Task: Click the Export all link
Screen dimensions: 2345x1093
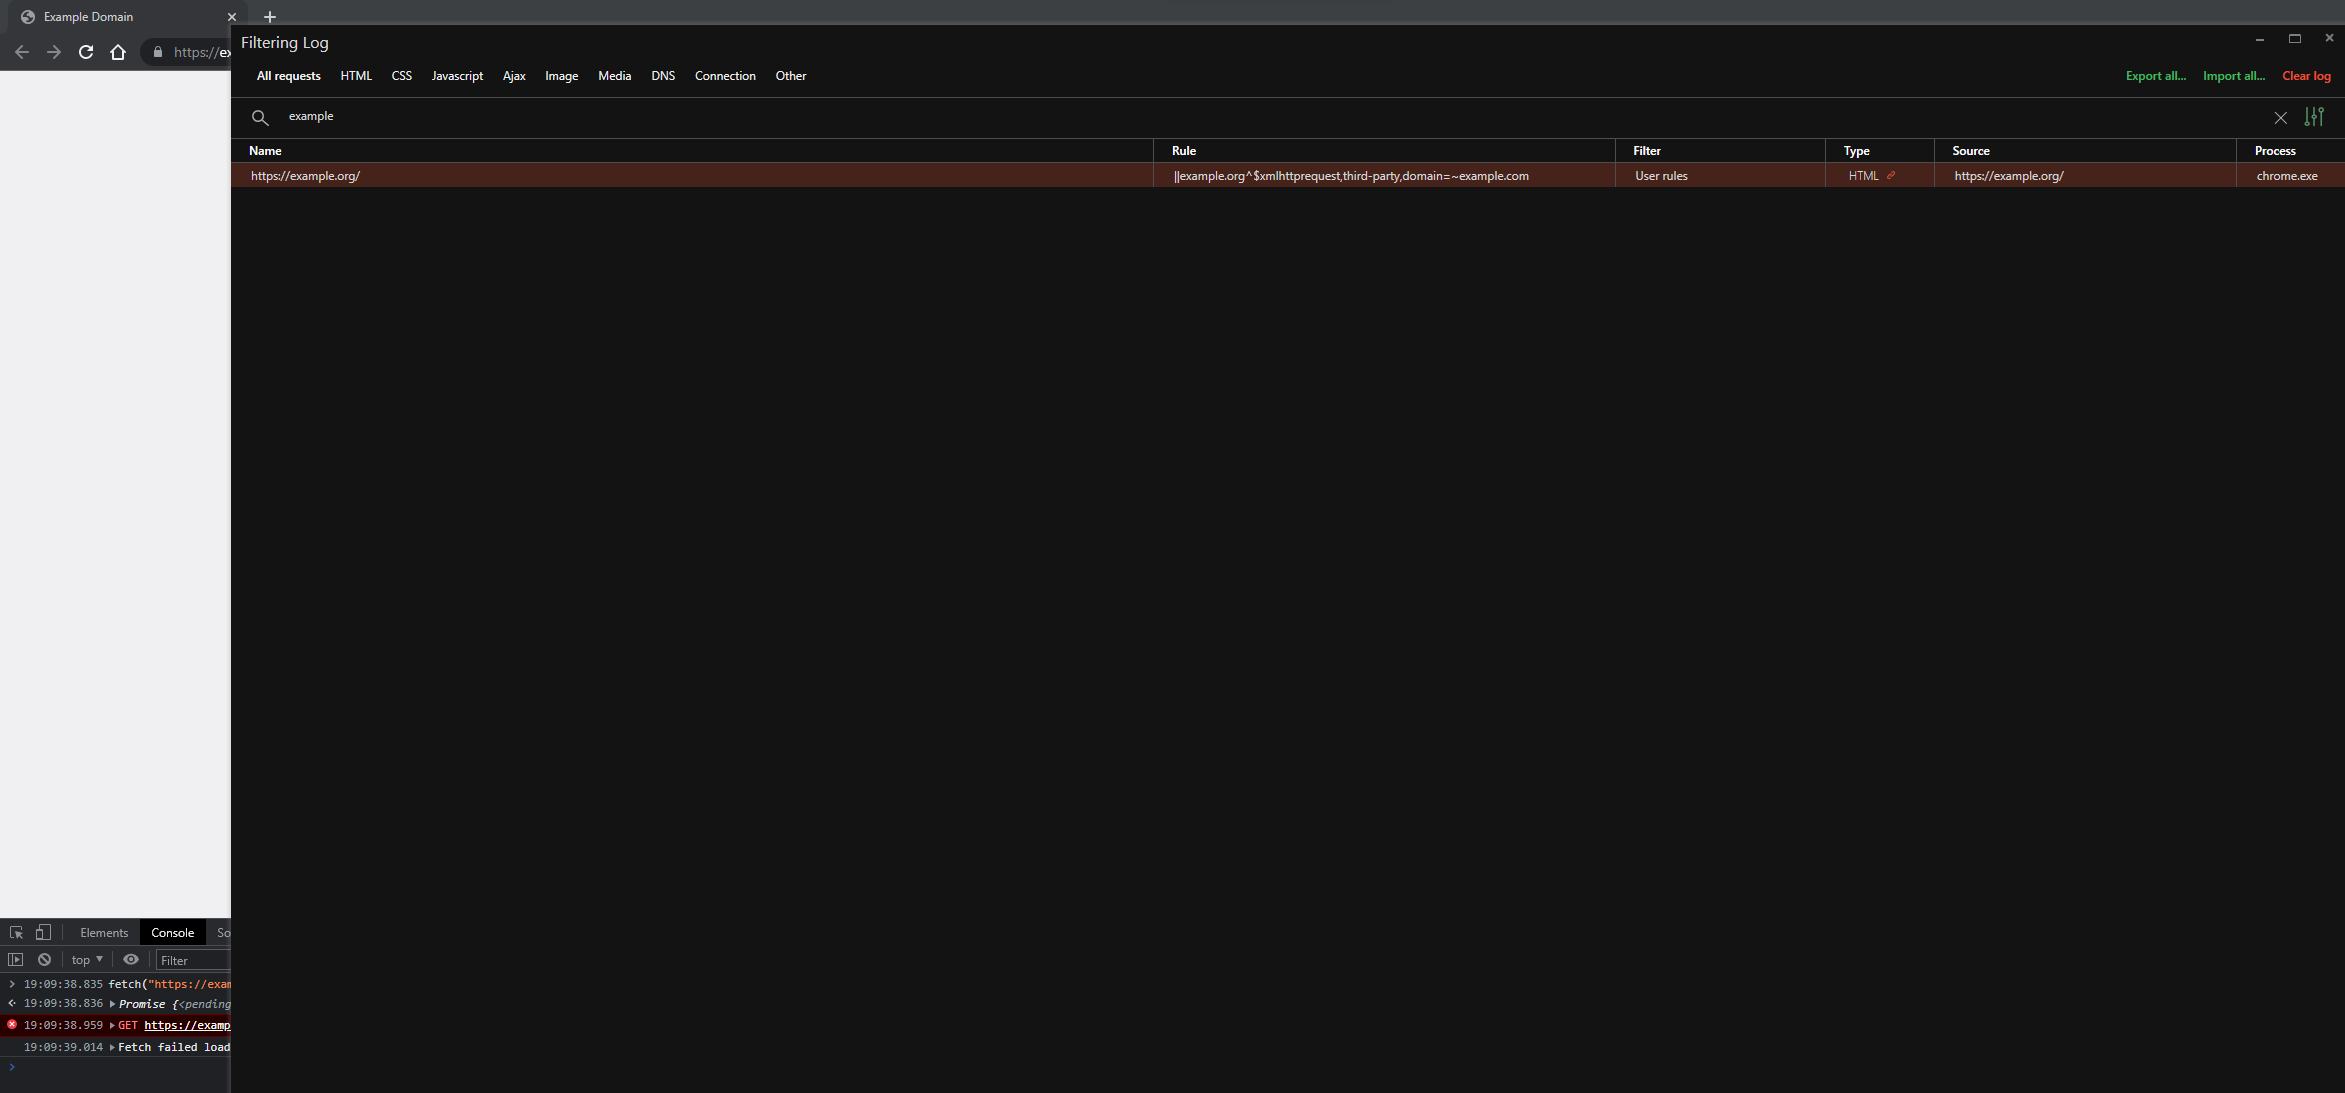Action: pos(2155,75)
